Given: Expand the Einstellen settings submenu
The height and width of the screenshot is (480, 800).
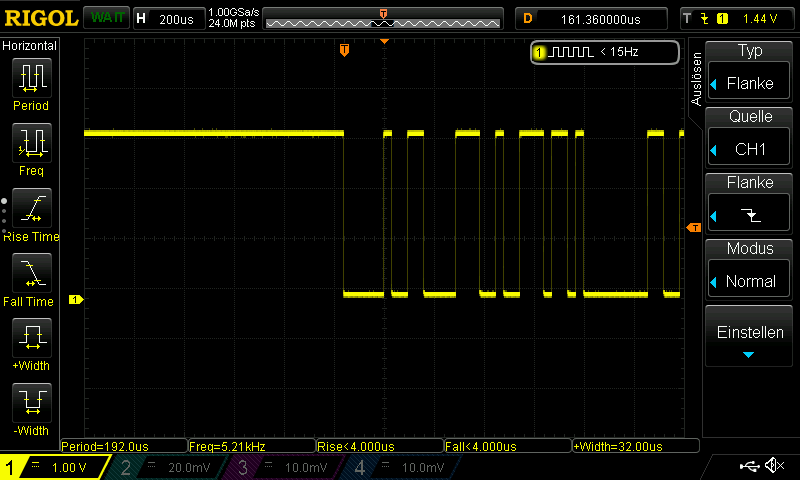Looking at the screenshot, I should click(x=750, y=340).
